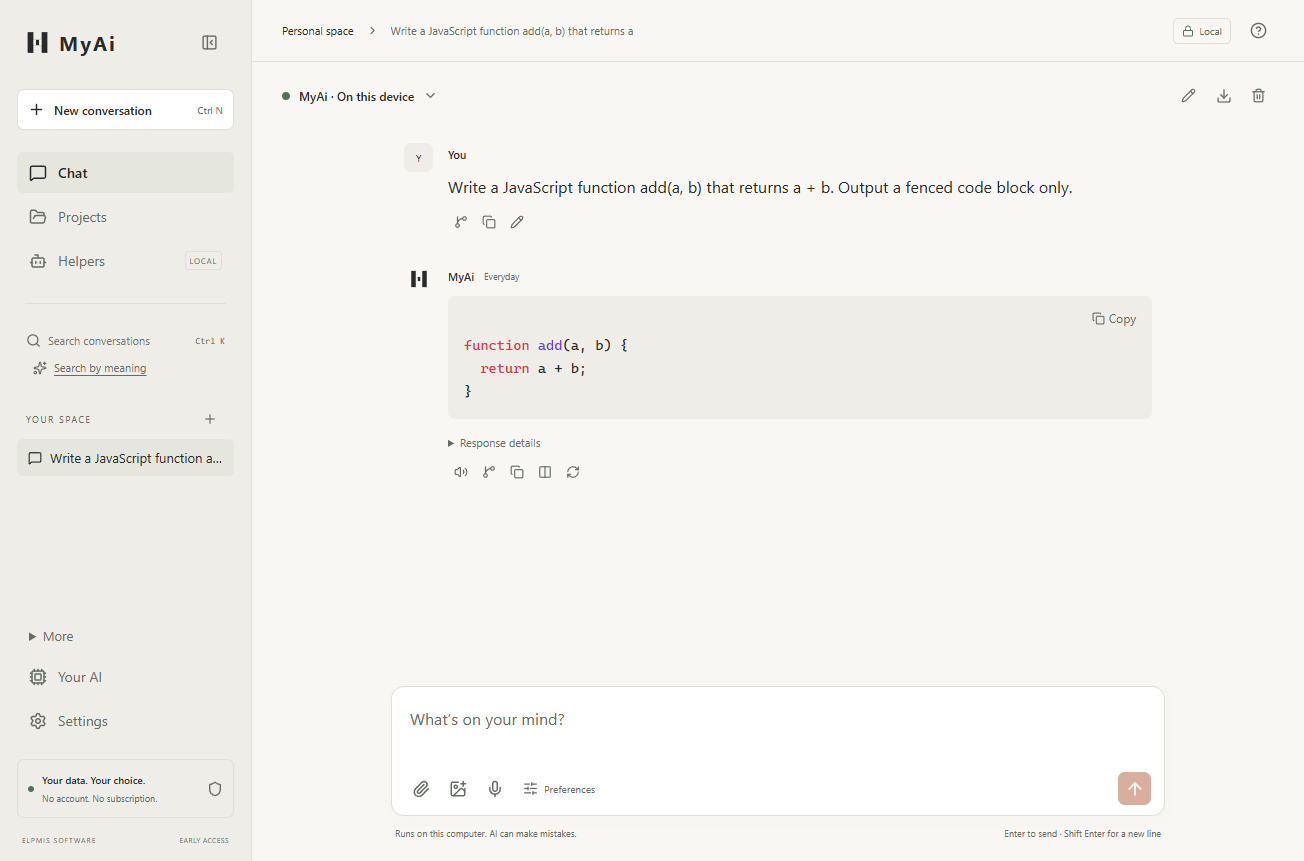This screenshot has width=1304, height=861.
Task: Attach a file with paperclip icon
Action: pos(421,789)
